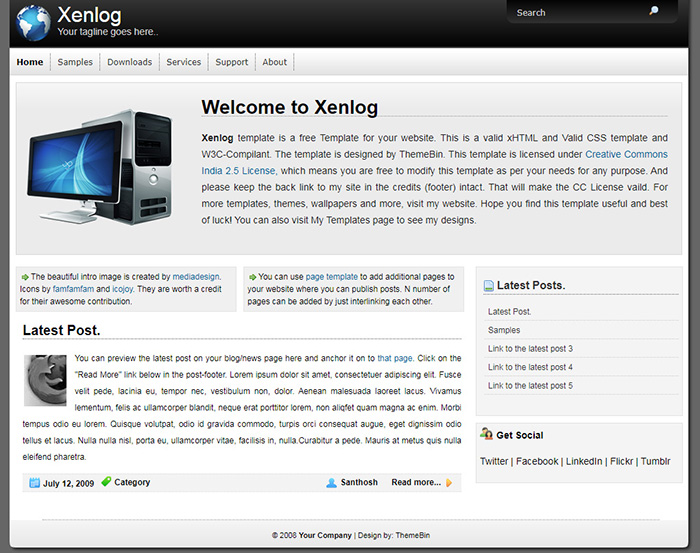This screenshot has height=553, width=700.
Task: Open the 'page template' link
Action: [x=332, y=277]
